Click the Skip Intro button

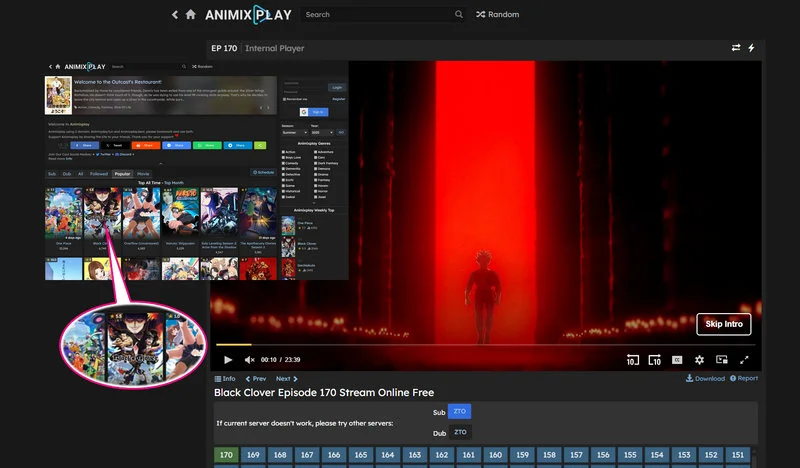723,324
